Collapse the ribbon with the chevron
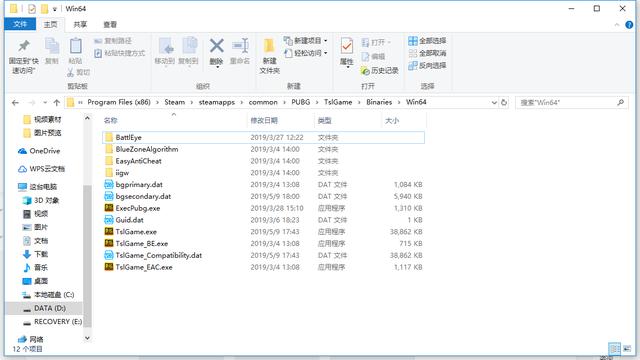This screenshot has width=640, height=360. pyautogui.click(x=616, y=24)
